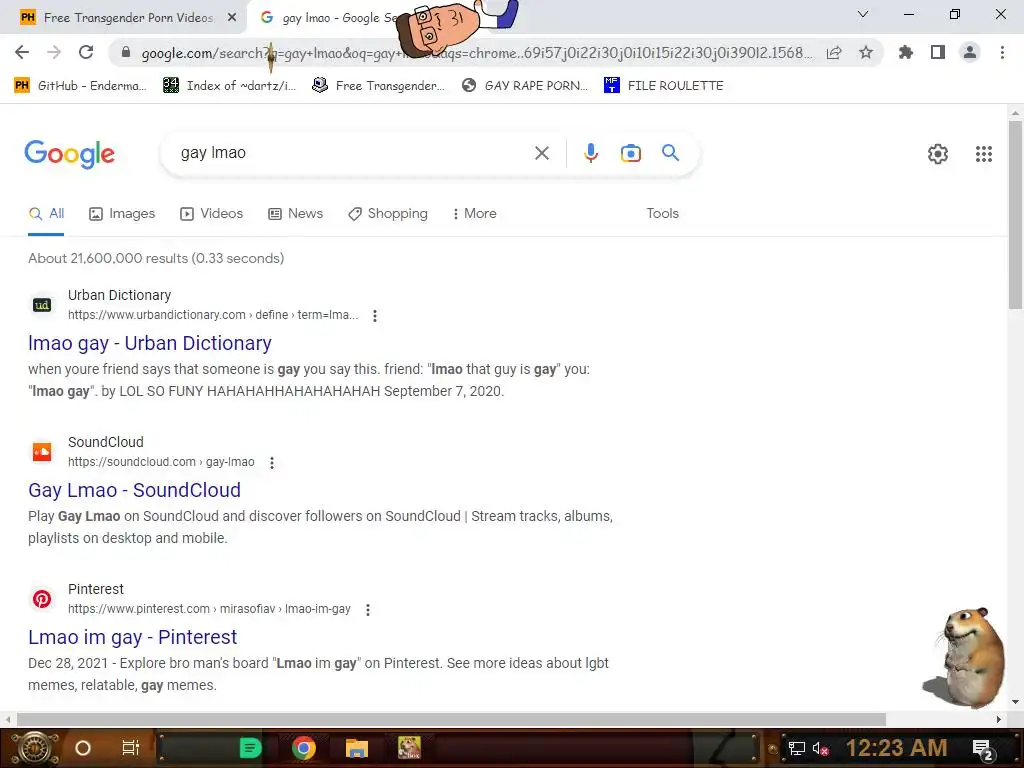This screenshot has width=1024, height=768.
Task: Open Chrome three-dot main menu
Action: click(1002, 52)
